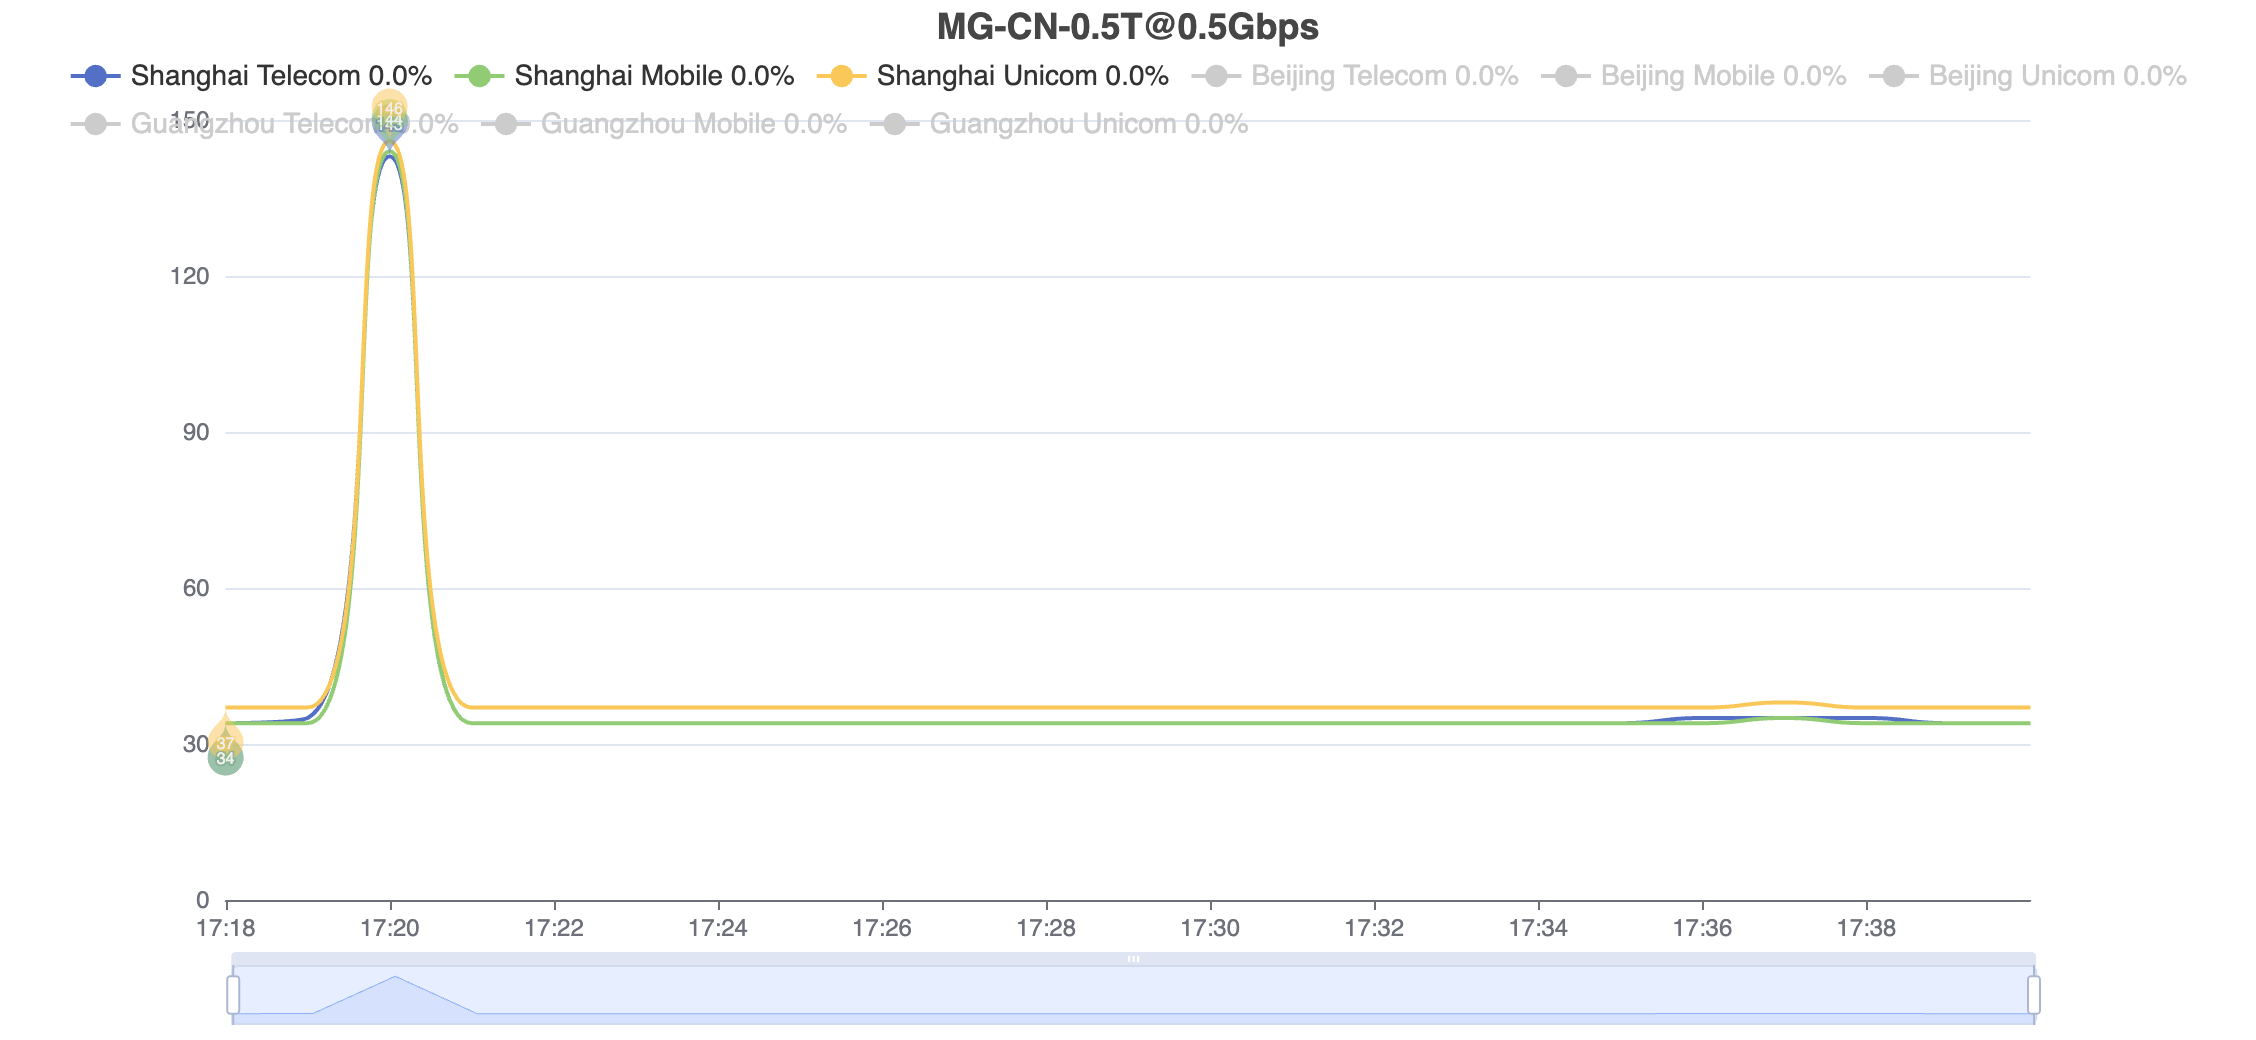Click the MG-CN-0.5T@0.5Gbps chart title
The height and width of the screenshot is (1040, 2256).
click(x=1127, y=27)
